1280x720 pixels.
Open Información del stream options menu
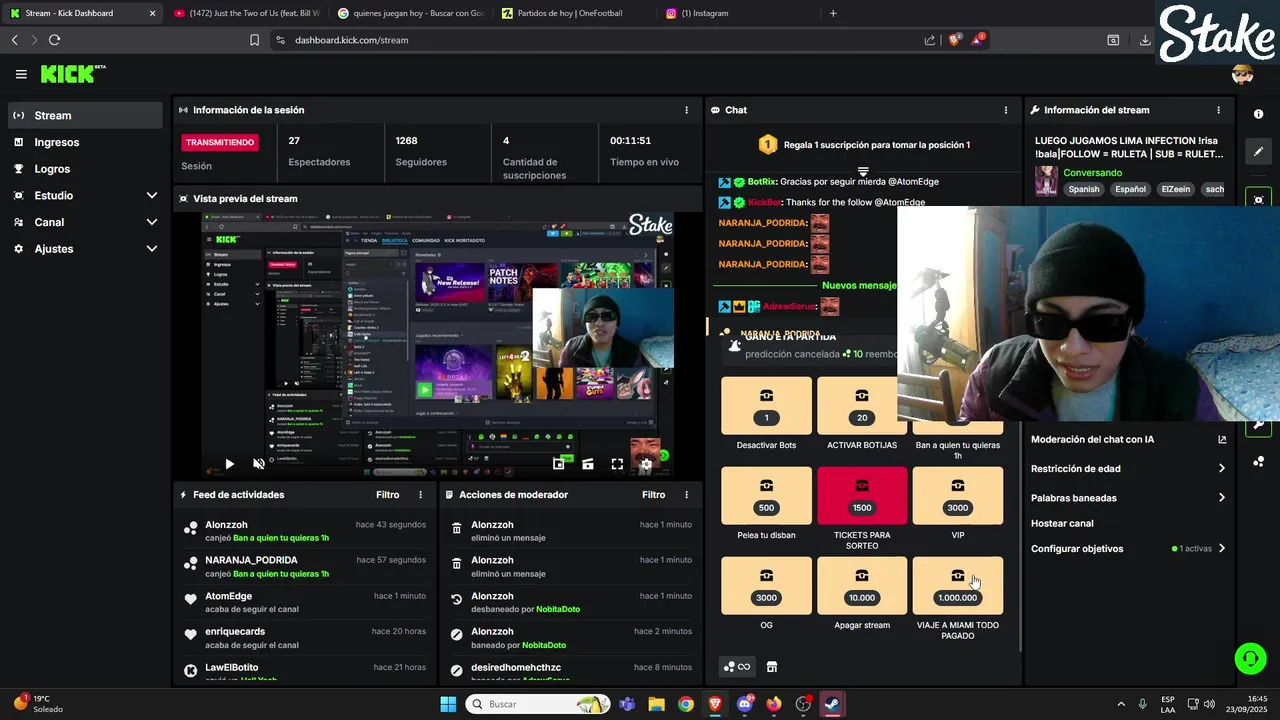(1218, 110)
